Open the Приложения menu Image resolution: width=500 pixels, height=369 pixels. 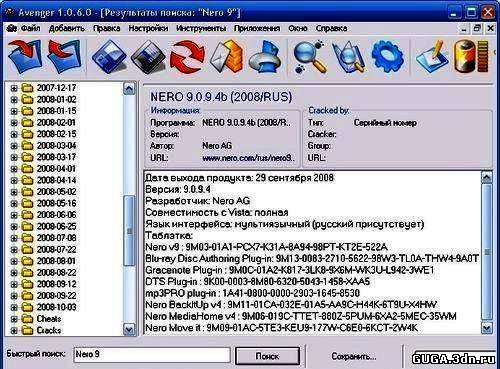257,28
